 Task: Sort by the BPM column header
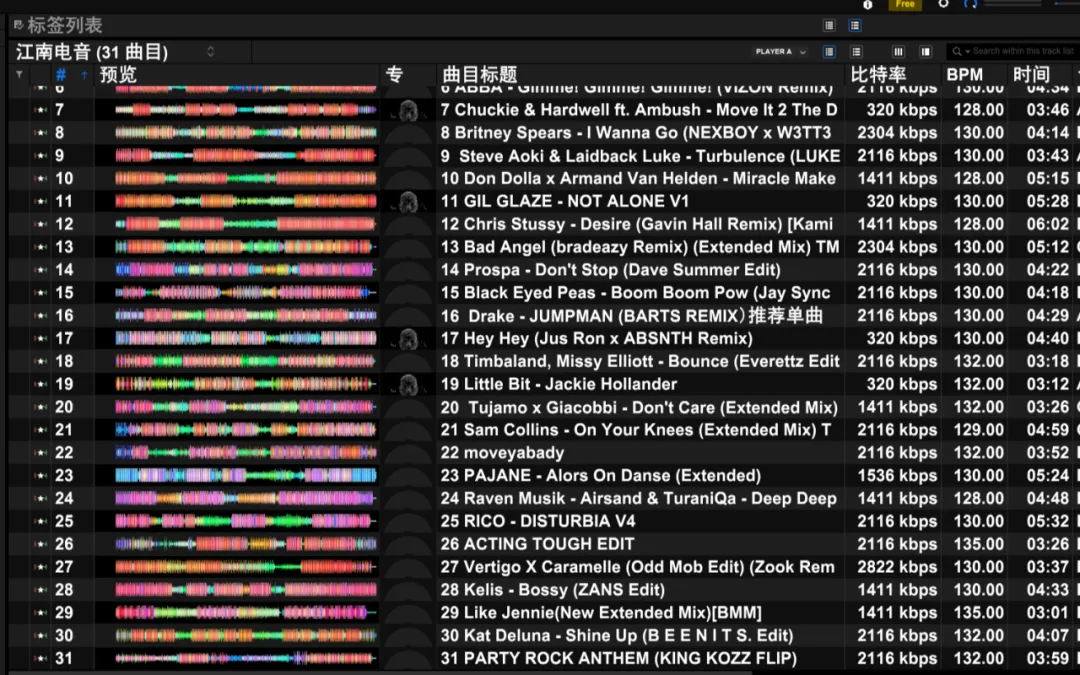(964, 74)
